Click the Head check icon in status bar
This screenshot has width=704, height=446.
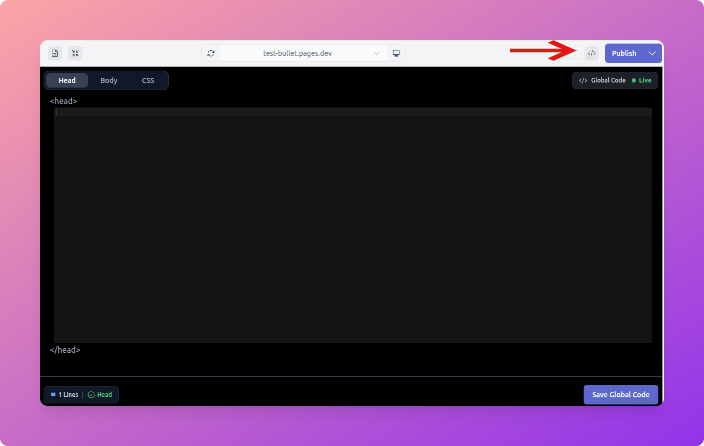[x=91, y=395]
